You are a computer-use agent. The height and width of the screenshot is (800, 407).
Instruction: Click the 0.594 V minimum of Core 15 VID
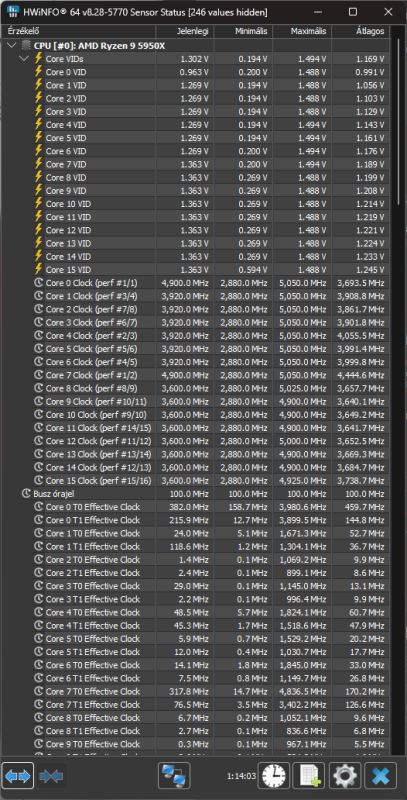click(253, 269)
